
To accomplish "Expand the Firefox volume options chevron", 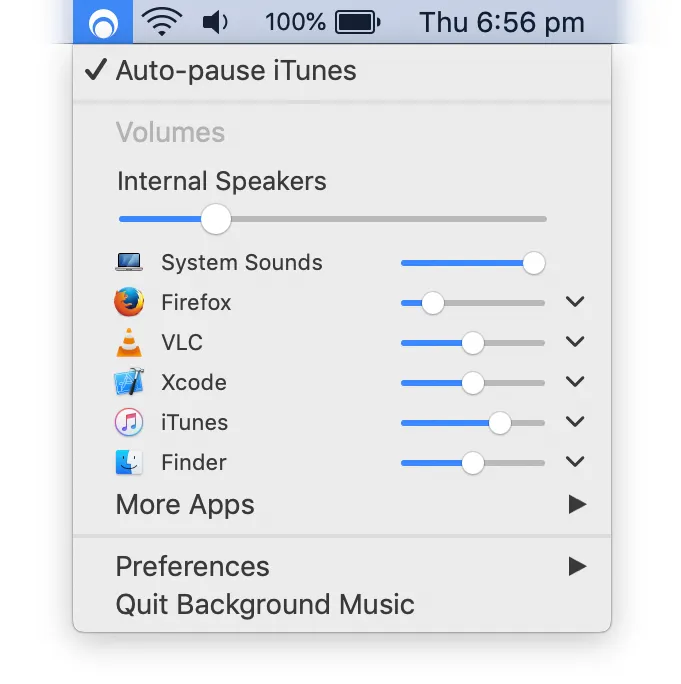I will [574, 302].
